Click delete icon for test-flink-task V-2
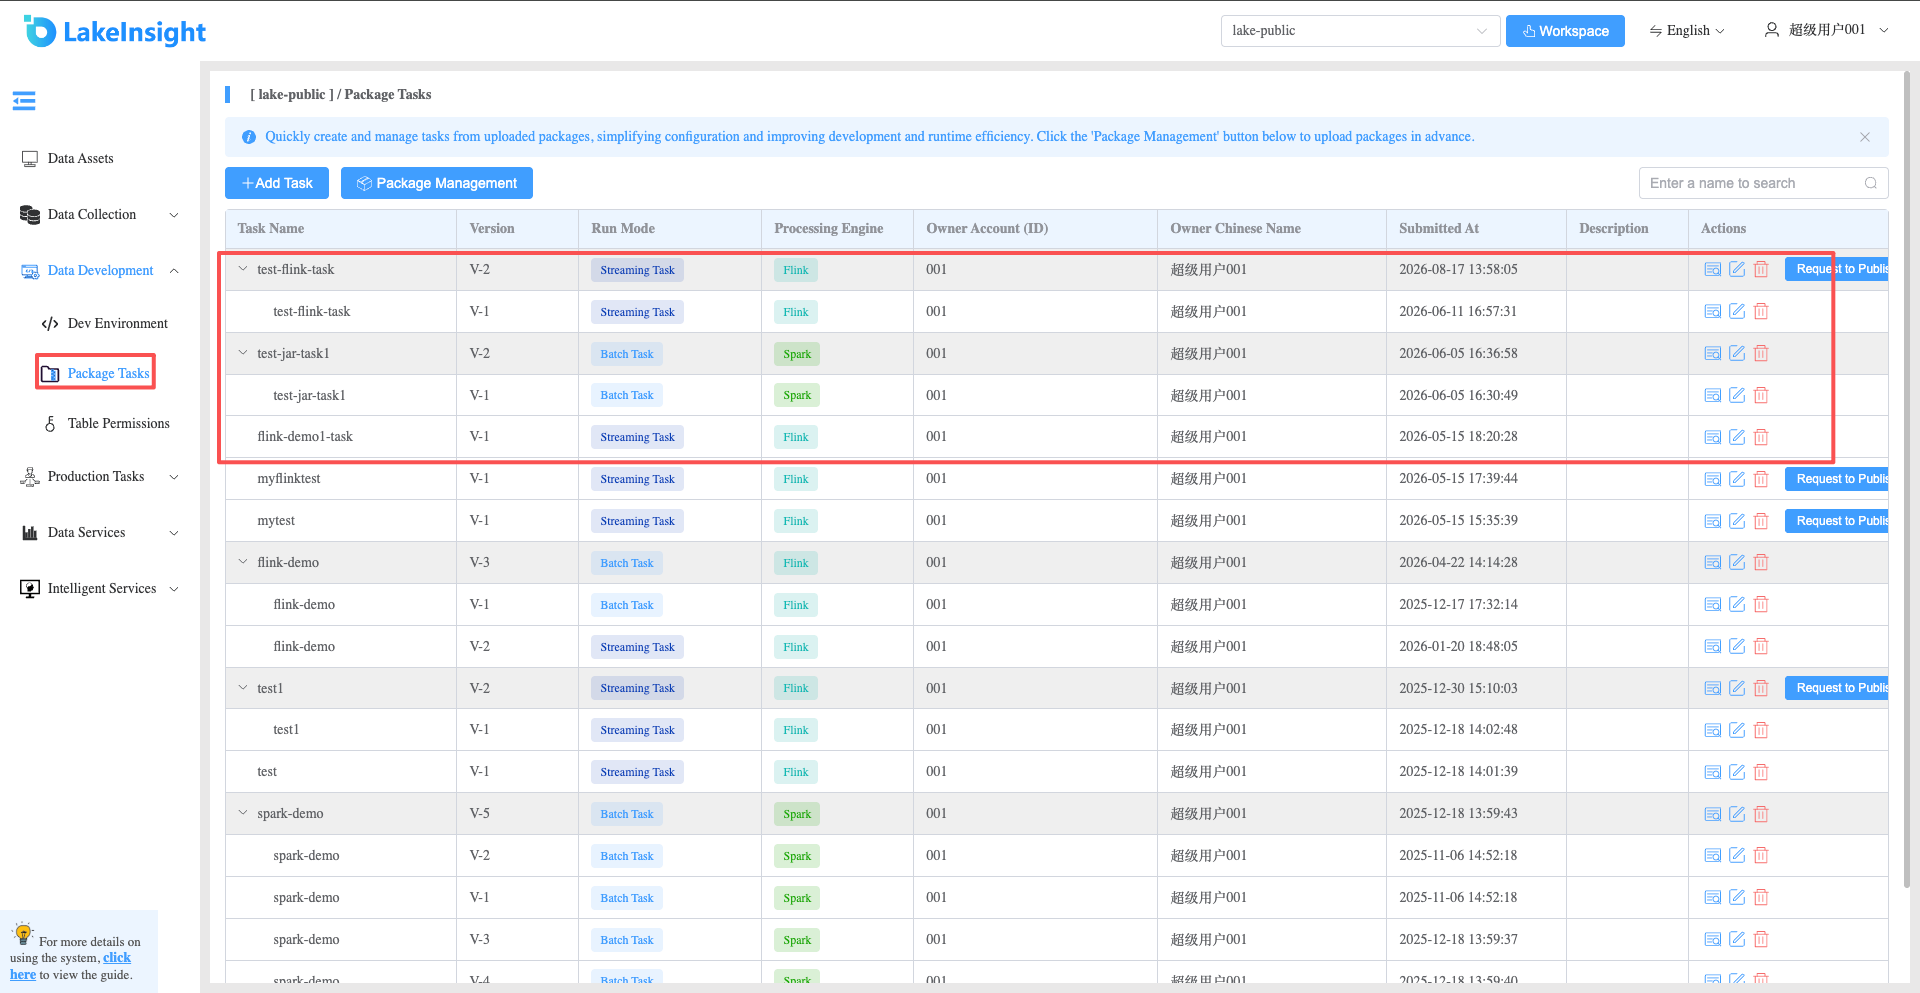This screenshot has width=1920, height=993. [1761, 270]
